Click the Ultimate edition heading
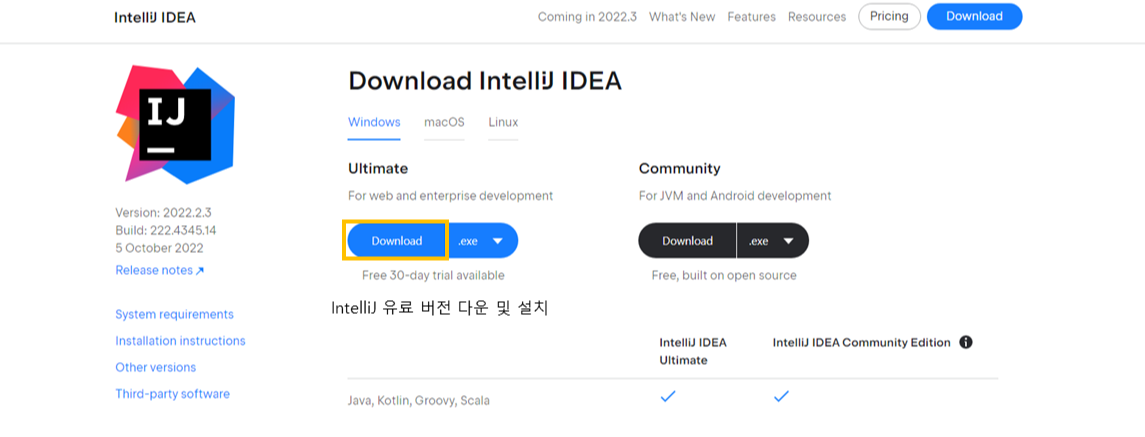The width and height of the screenshot is (1145, 437). click(378, 169)
